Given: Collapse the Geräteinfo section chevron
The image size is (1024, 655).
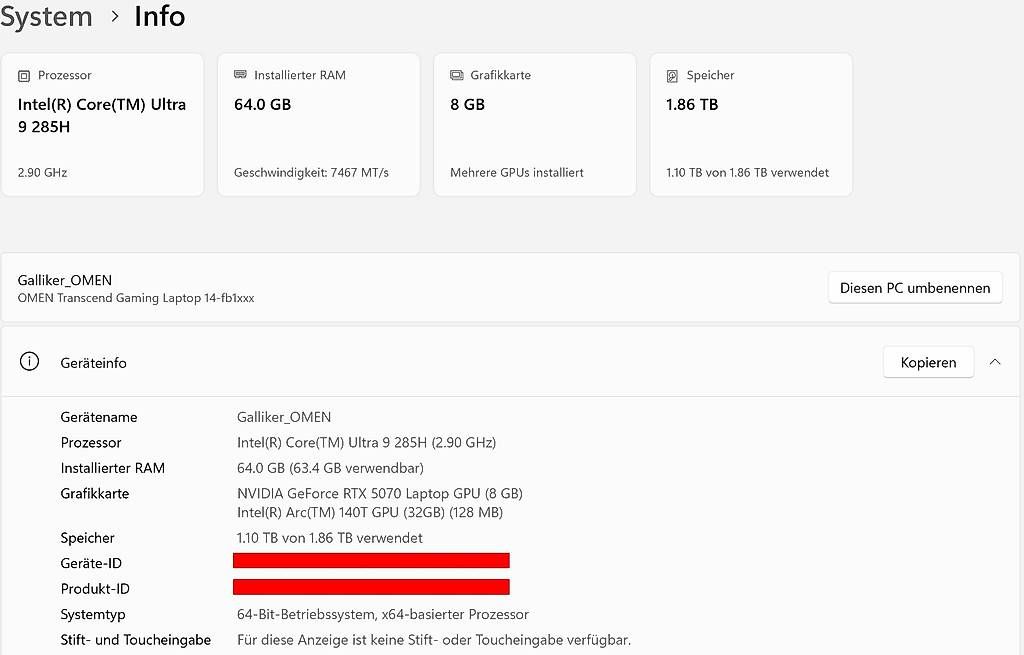Looking at the screenshot, I should pos(995,362).
